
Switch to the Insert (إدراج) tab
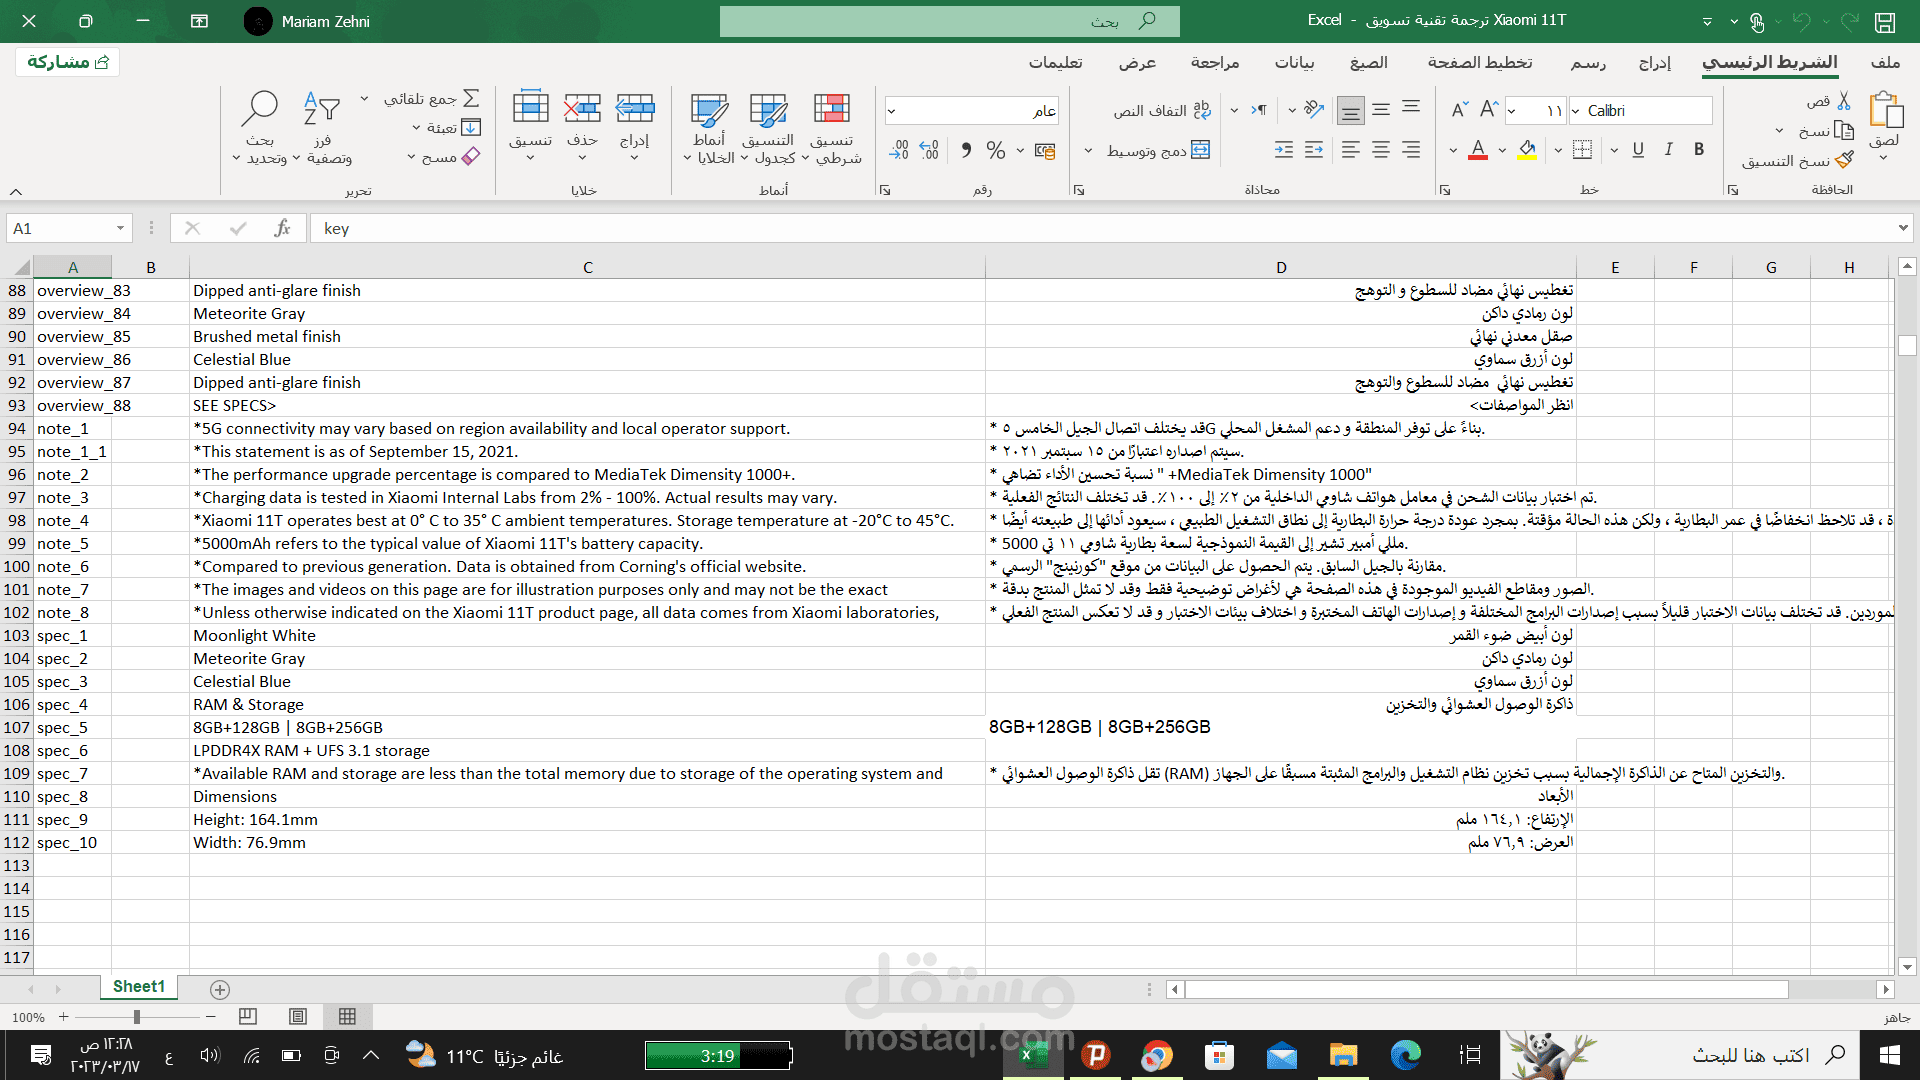coord(1655,62)
